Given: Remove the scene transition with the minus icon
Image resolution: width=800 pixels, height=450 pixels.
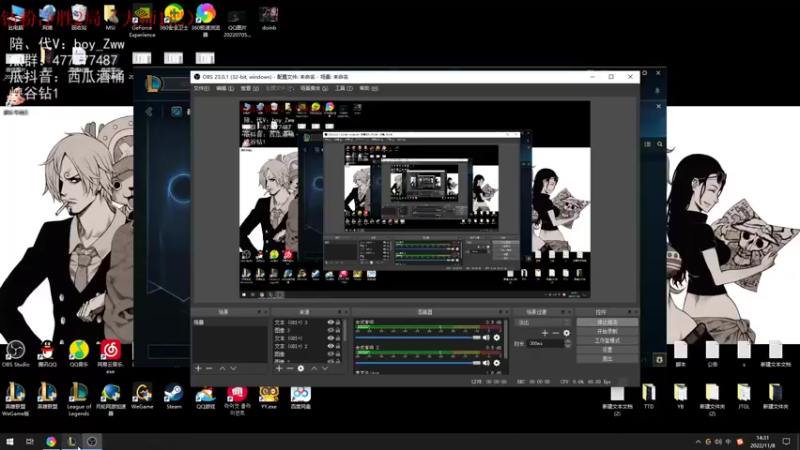Looking at the screenshot, I should coord(556,333).
